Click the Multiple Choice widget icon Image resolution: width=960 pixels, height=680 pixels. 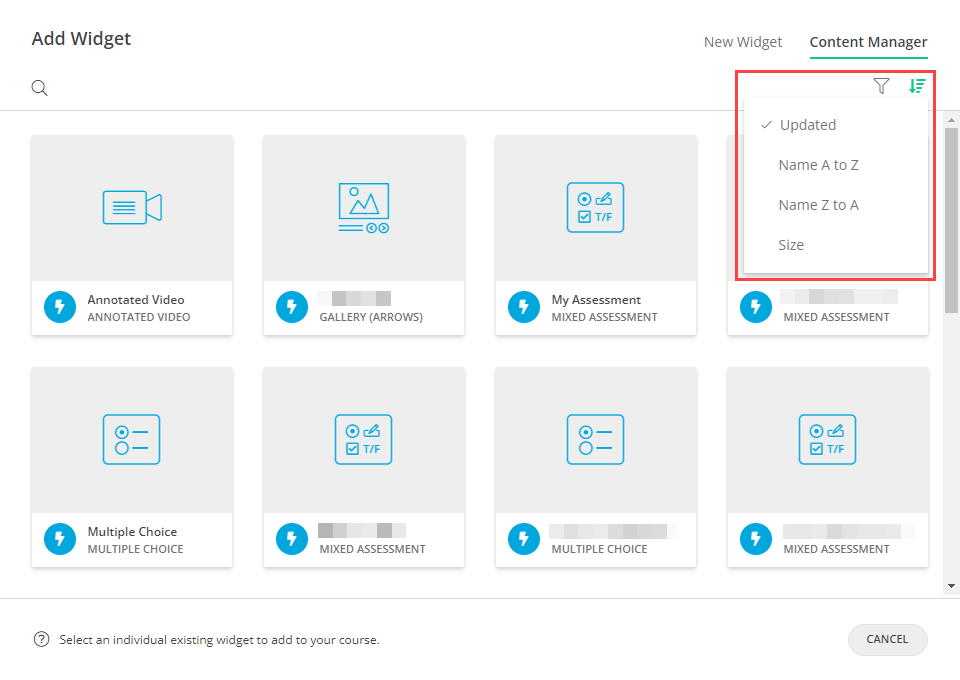point(132,440)
